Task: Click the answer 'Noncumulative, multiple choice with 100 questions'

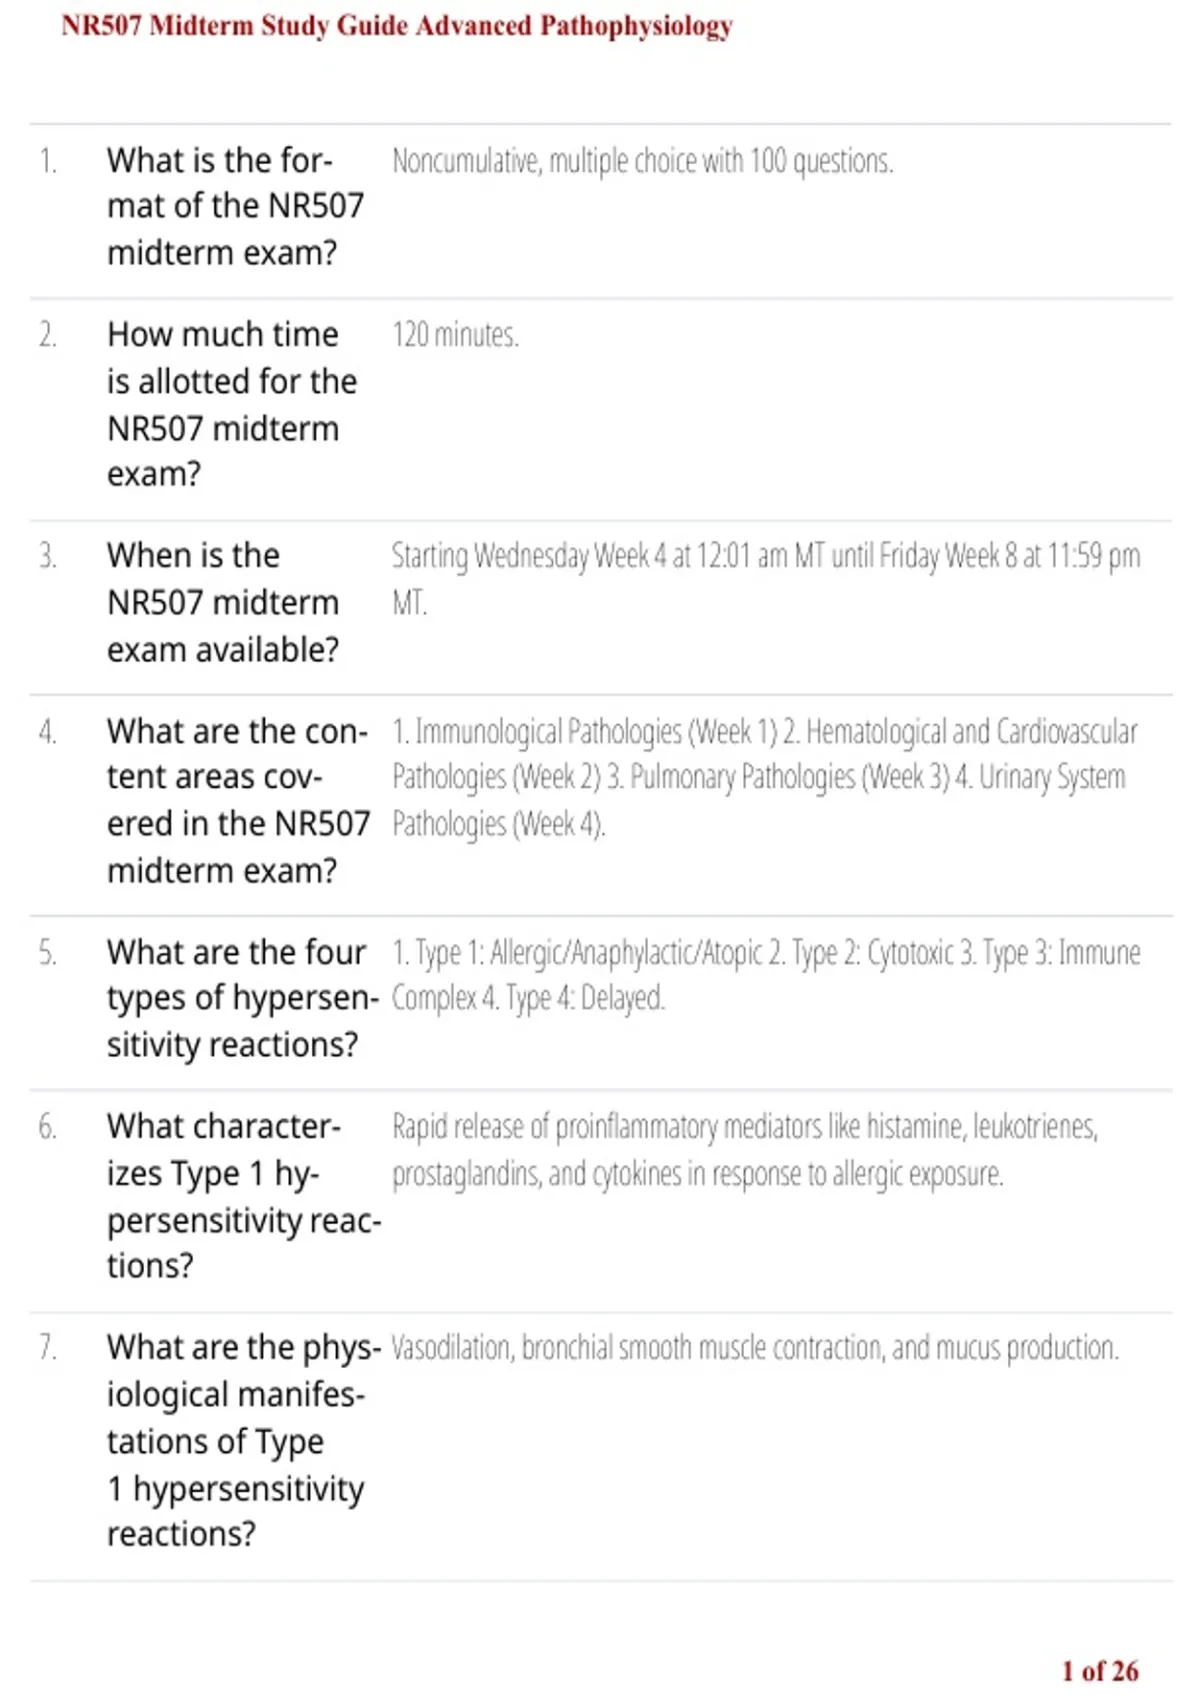Action: pyautogui.click(x=642, y=161)
